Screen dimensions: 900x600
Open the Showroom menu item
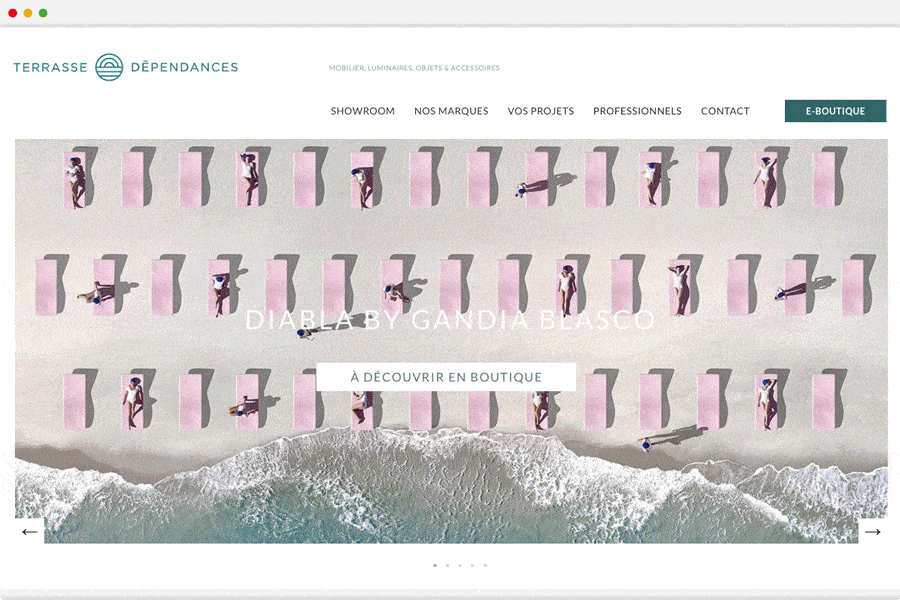pyautogui.click(x=363, y=111)
